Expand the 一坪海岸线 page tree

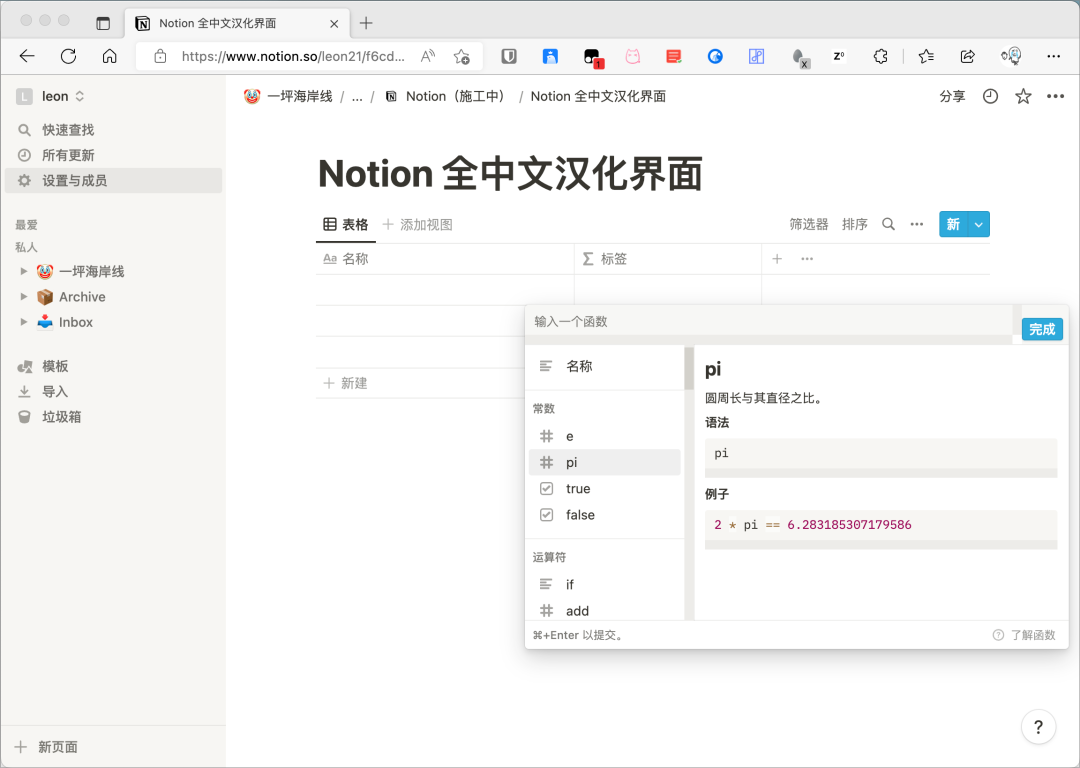pyautogui.click(x=24, y=271)
